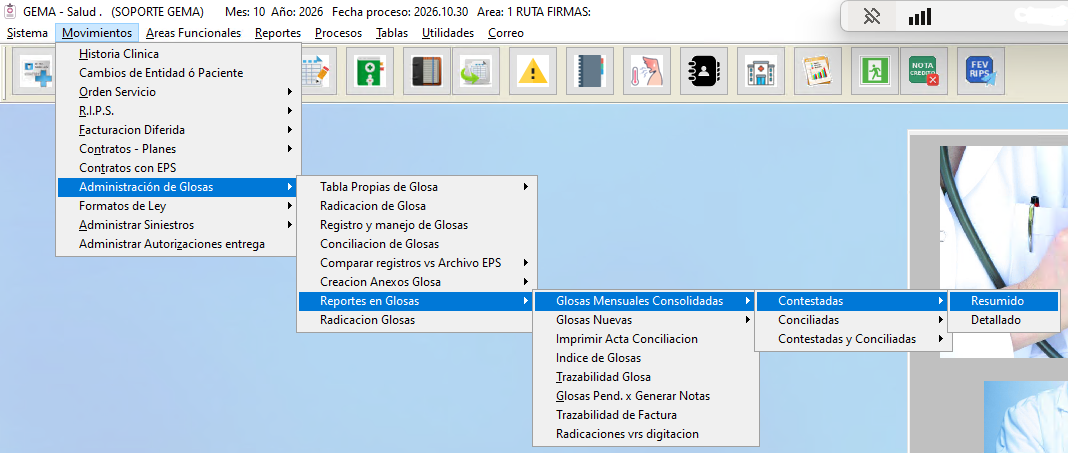Expand Formatos de Ley submenu
The width and height of the screenshot is (1076, 453).
point(178,206)
